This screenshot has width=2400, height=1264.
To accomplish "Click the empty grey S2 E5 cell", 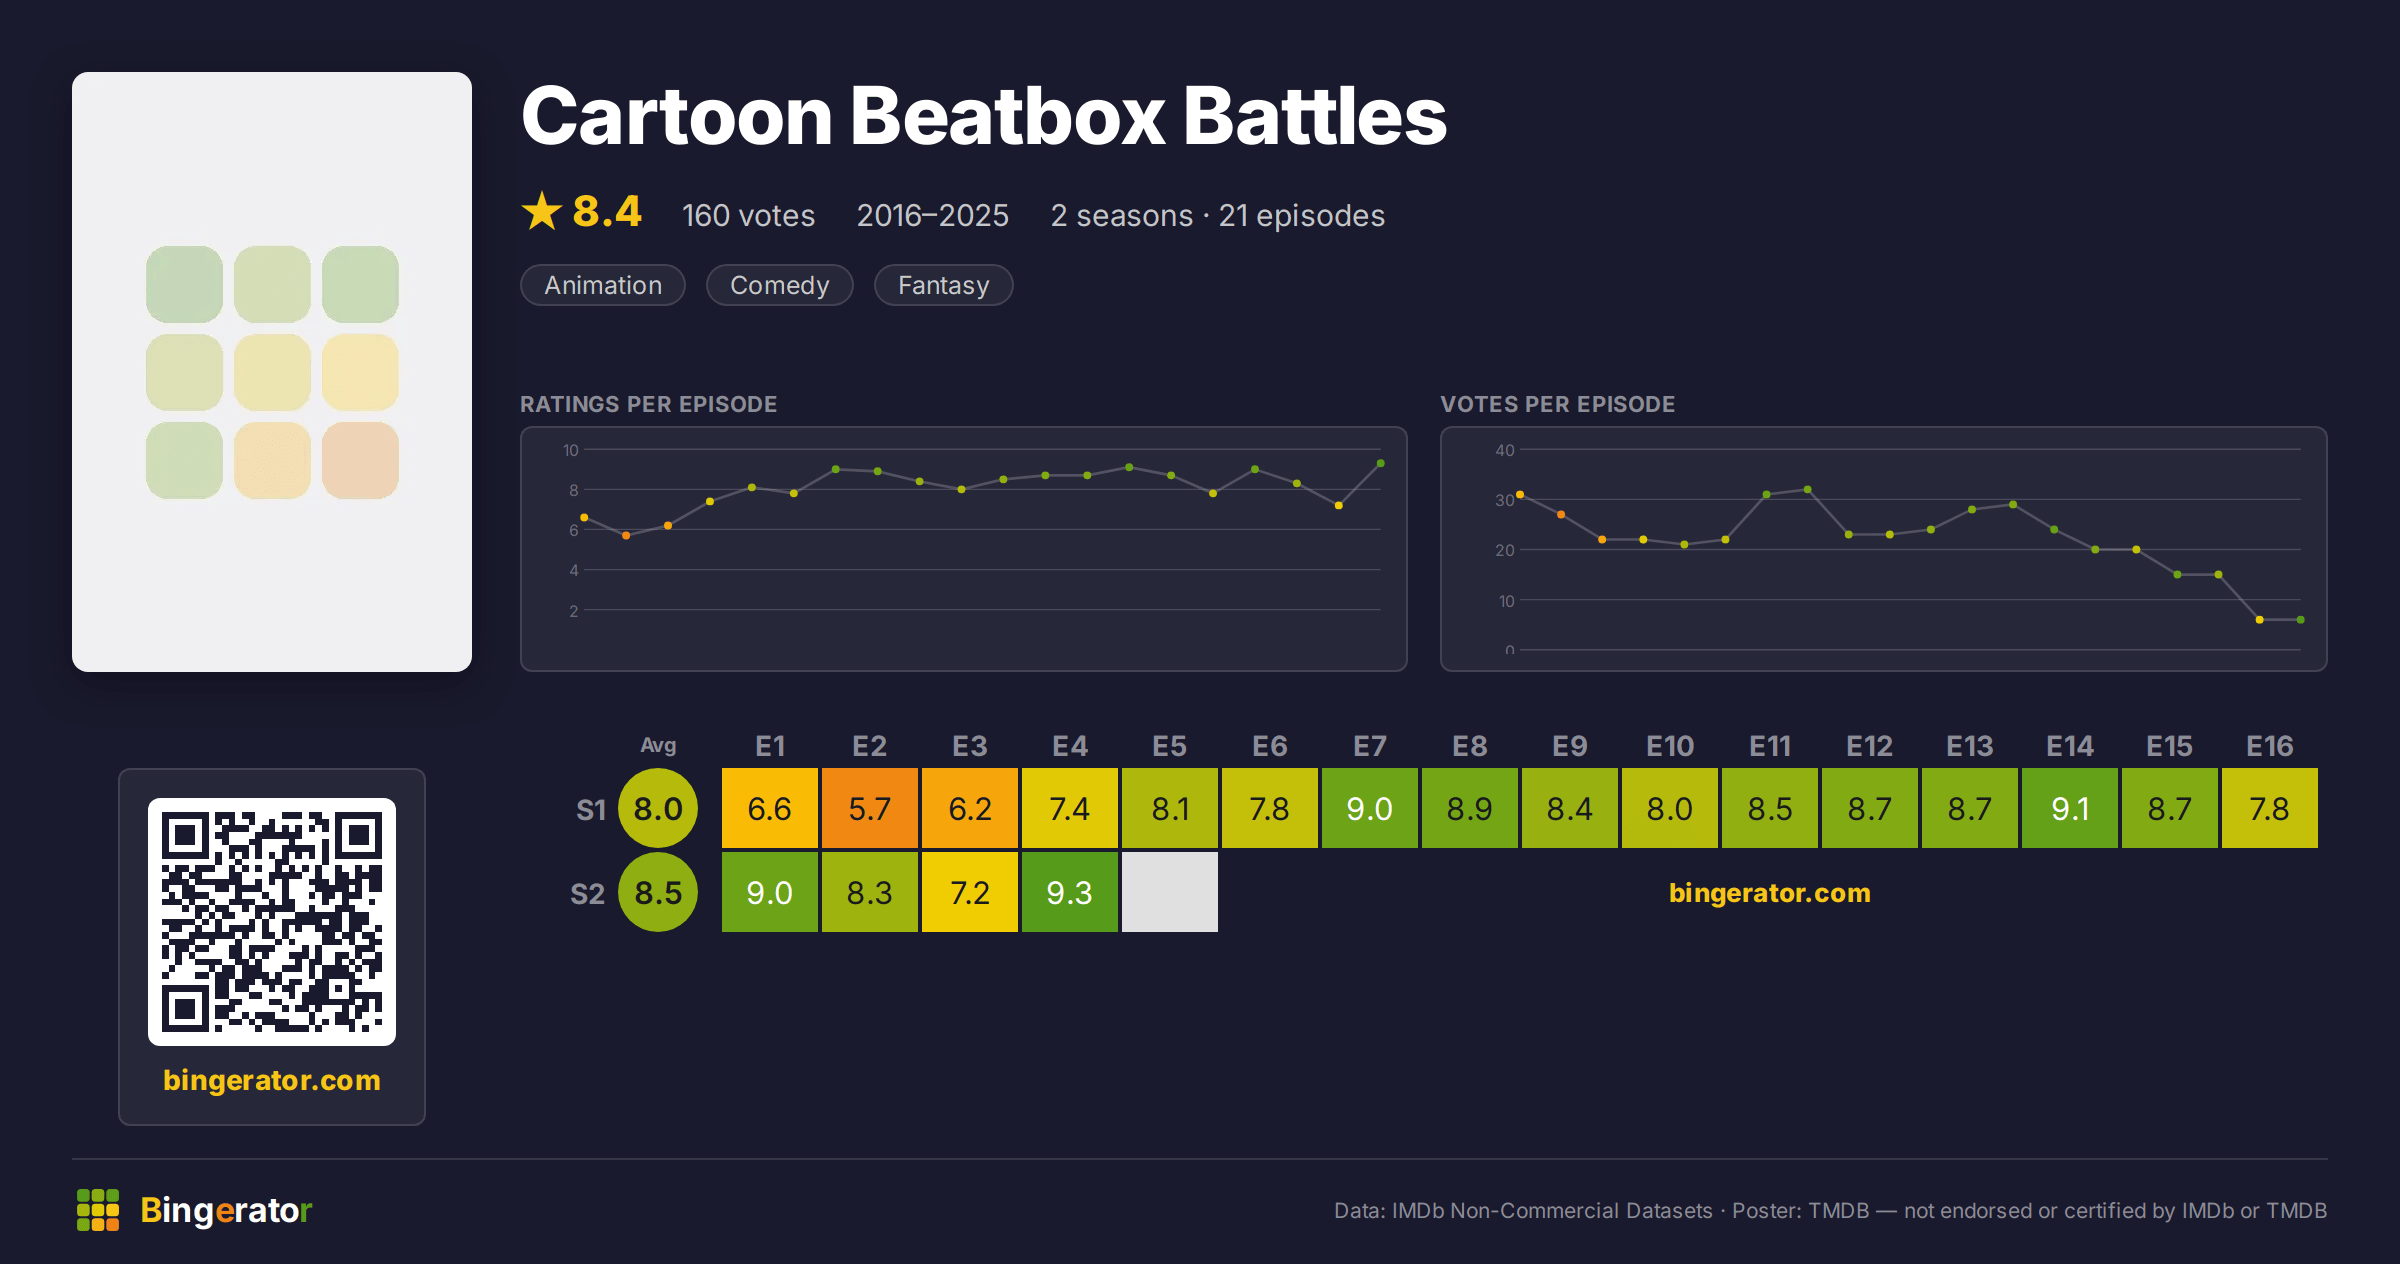I will click(1170, 892).
